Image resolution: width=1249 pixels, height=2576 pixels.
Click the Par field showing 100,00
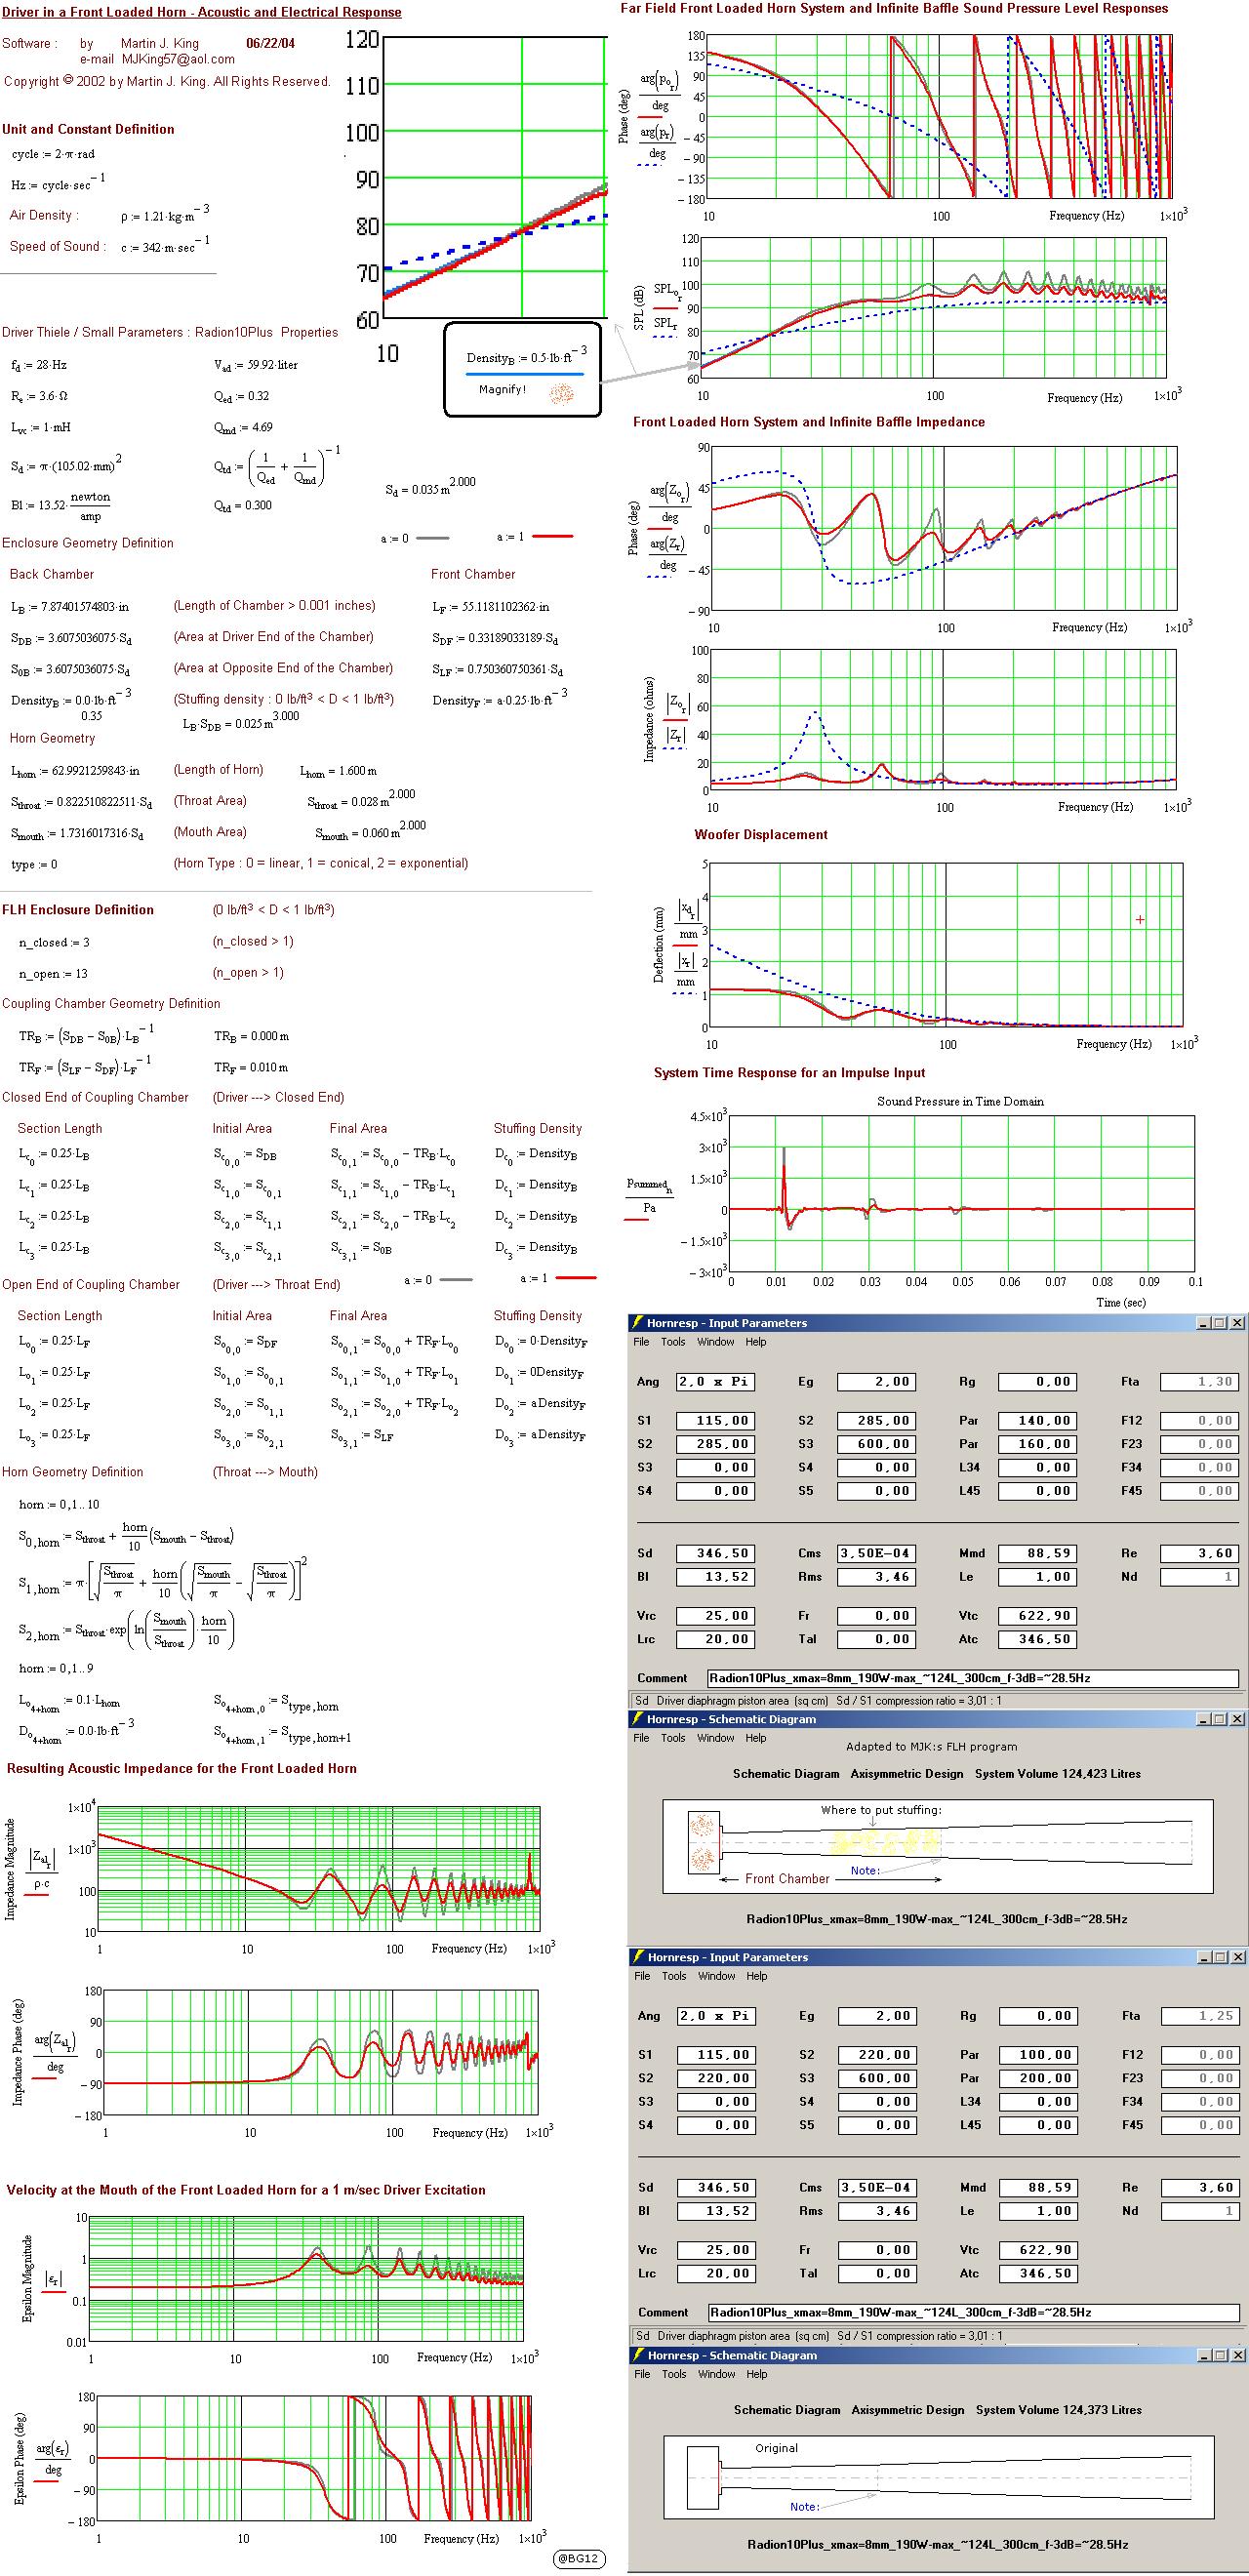point(1038,2055)
